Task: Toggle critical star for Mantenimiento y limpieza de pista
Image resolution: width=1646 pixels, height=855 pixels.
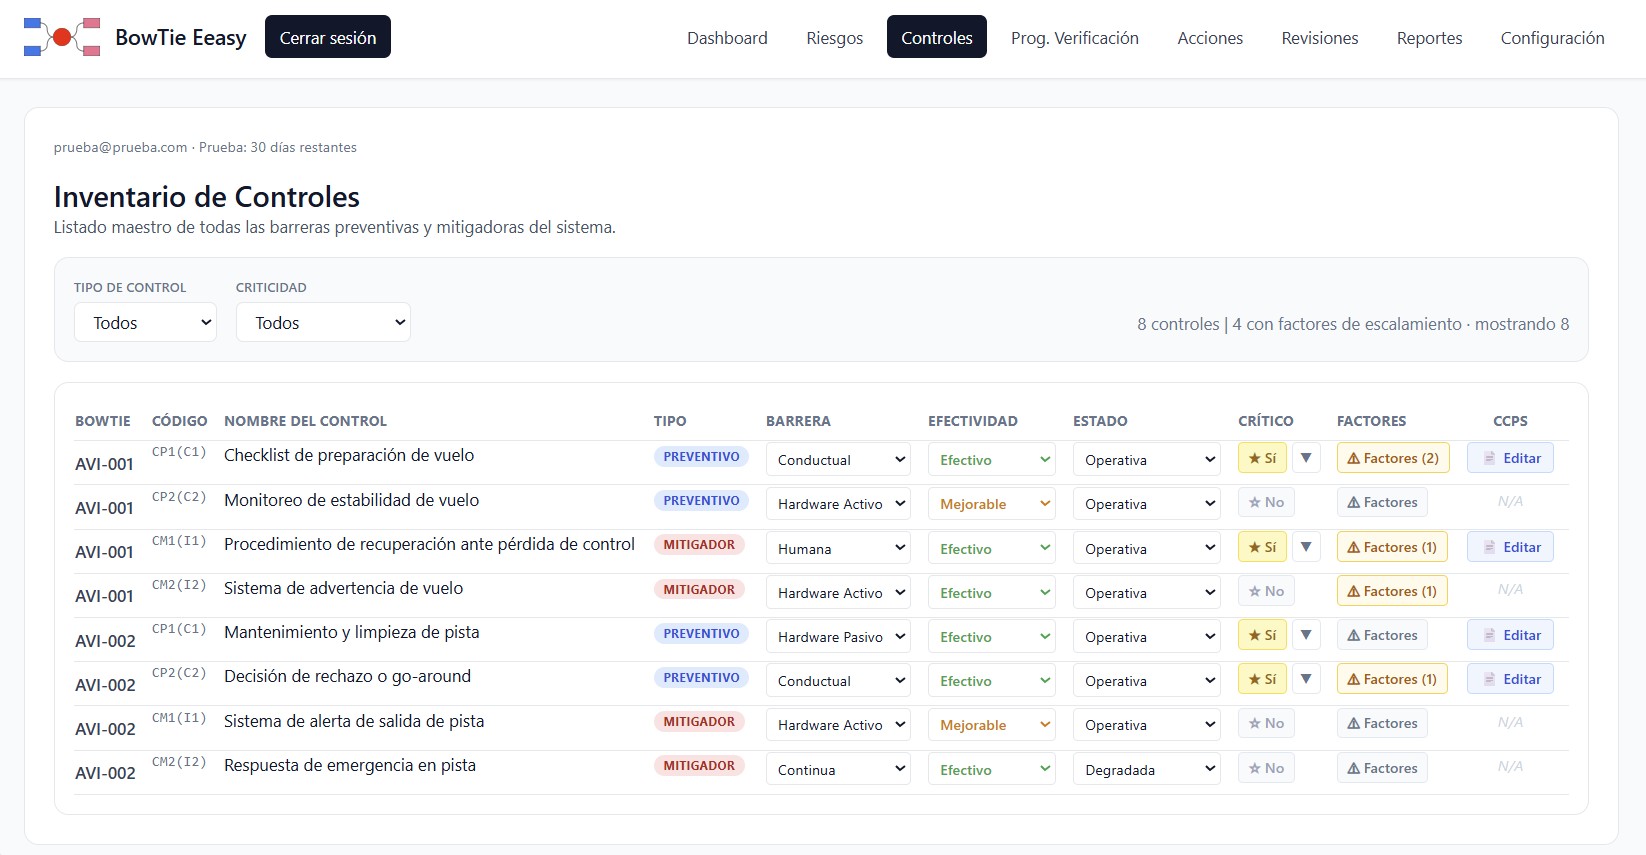Action: pos(1262,635)
